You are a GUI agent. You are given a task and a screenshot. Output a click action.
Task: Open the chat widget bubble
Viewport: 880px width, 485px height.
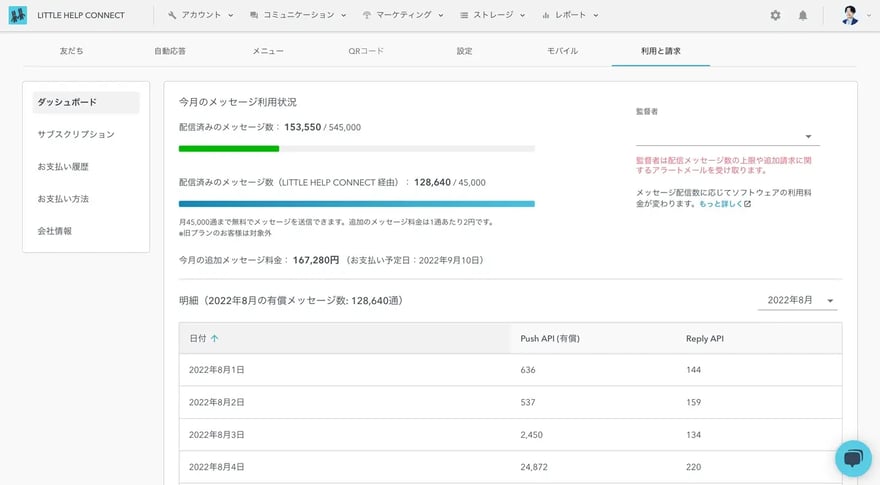[853, 458]
